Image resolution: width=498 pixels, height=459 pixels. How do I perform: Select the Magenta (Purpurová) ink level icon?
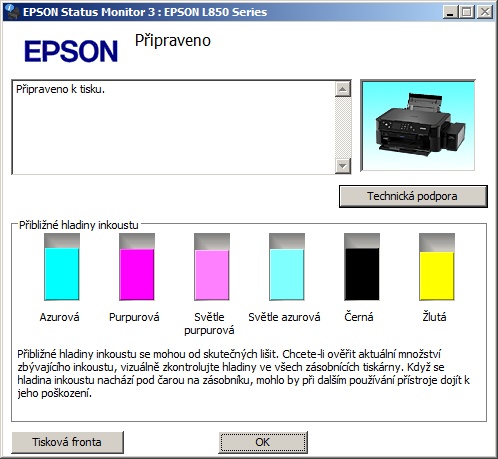tap(137, 267)
